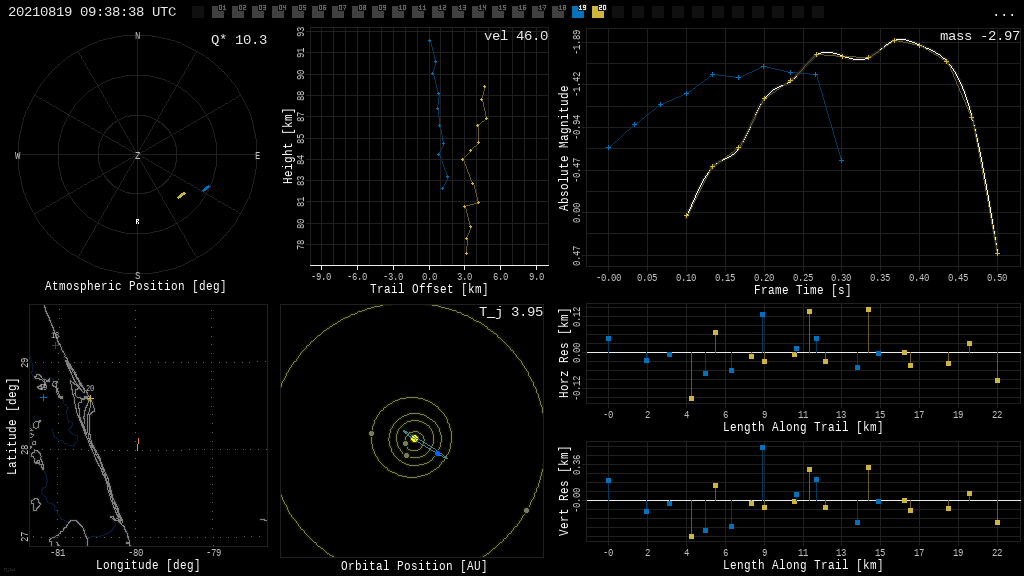Select the station 05 box

[x=298, y=12]
